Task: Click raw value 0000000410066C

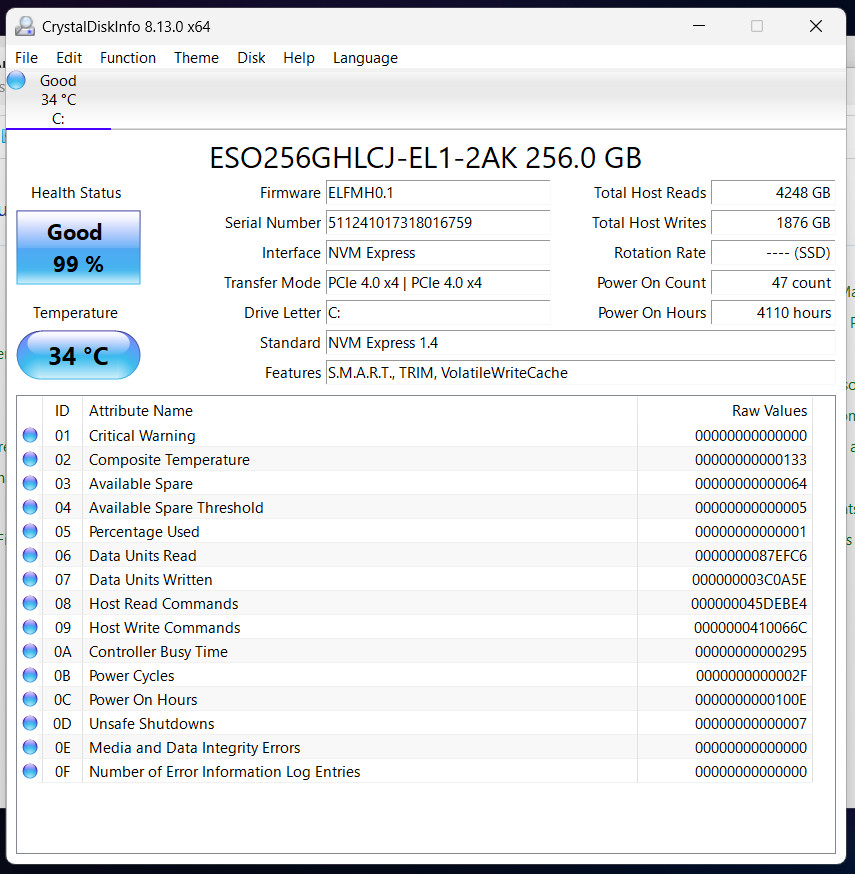Action: 750,628
